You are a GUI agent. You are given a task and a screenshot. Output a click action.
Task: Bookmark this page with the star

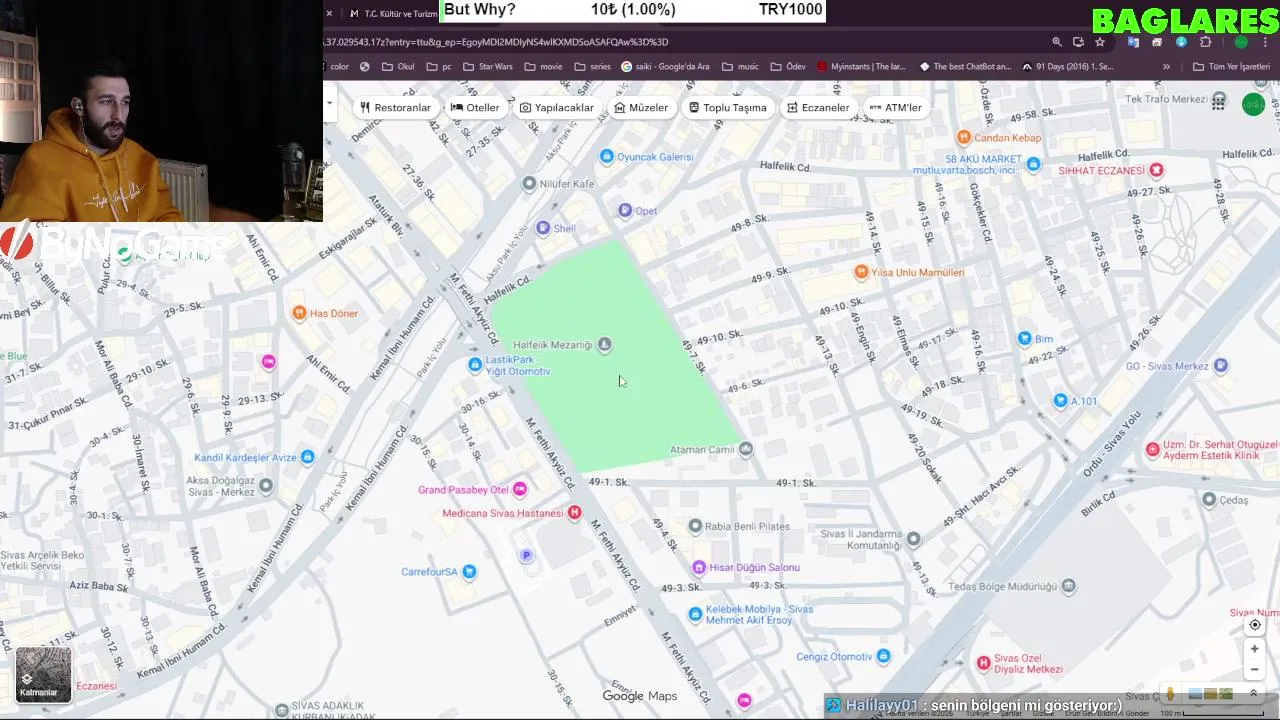tap(1100, 42)
